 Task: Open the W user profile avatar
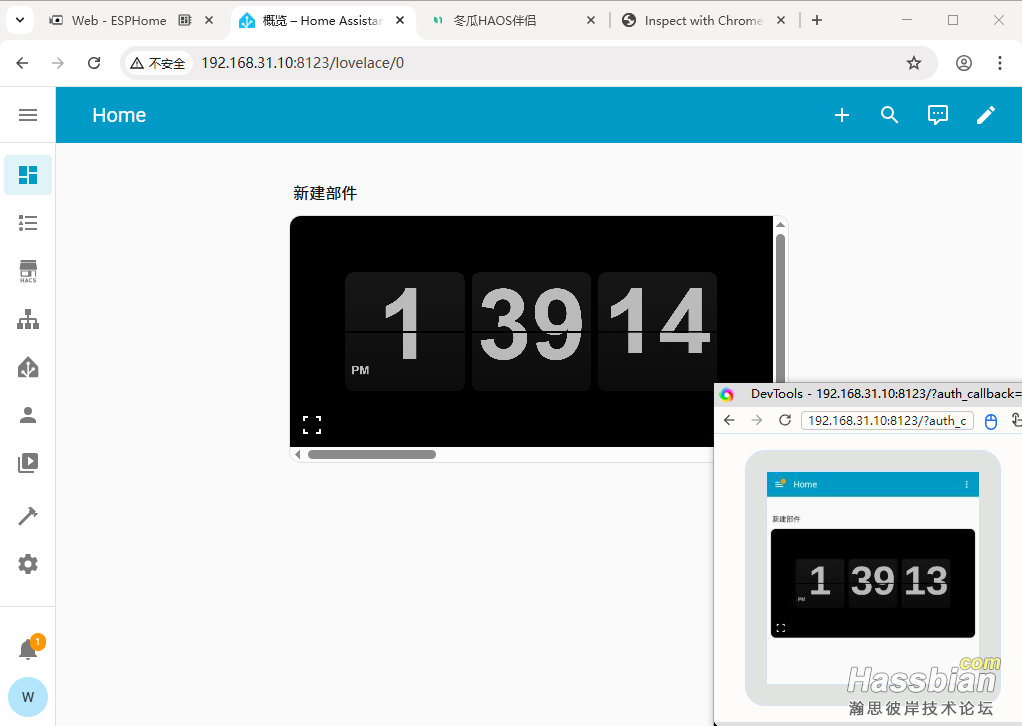pyautogui.click(x=28, y=696)
